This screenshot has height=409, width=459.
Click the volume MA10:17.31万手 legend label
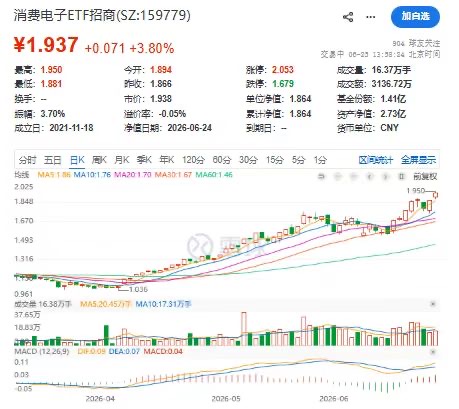tap(164, 304)
